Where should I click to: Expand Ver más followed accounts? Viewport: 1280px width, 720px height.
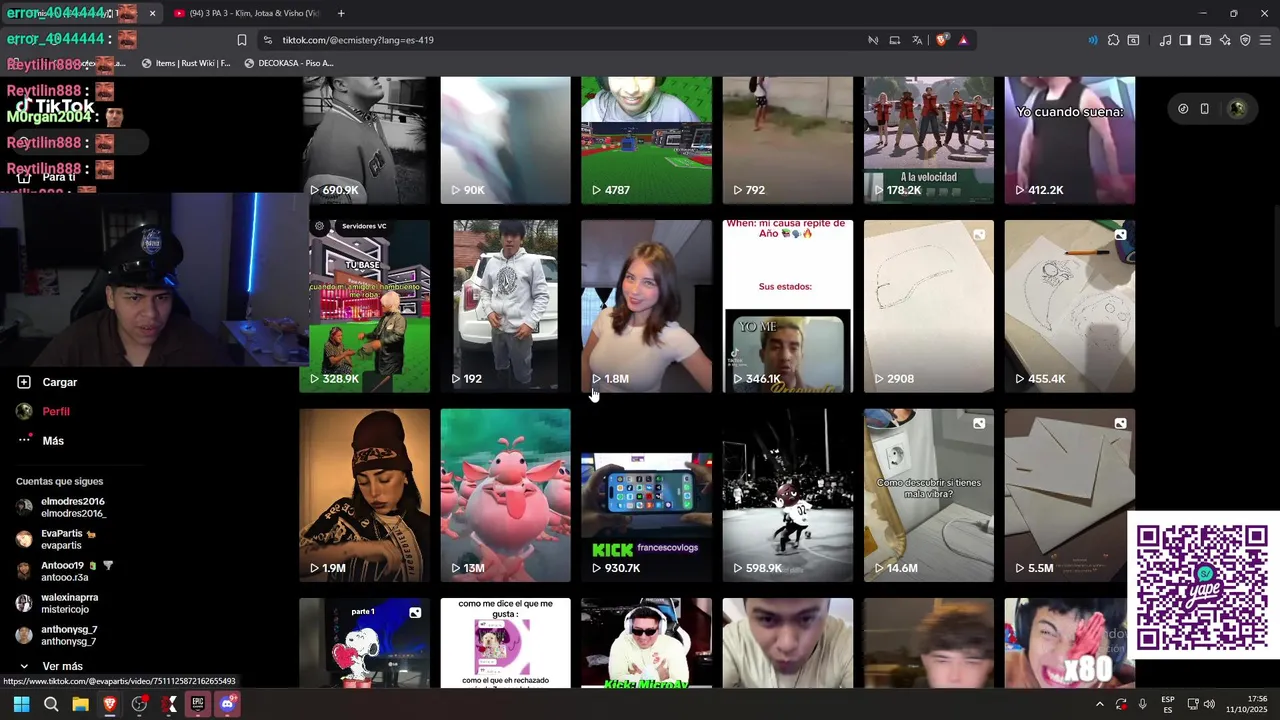pos(50,666)
